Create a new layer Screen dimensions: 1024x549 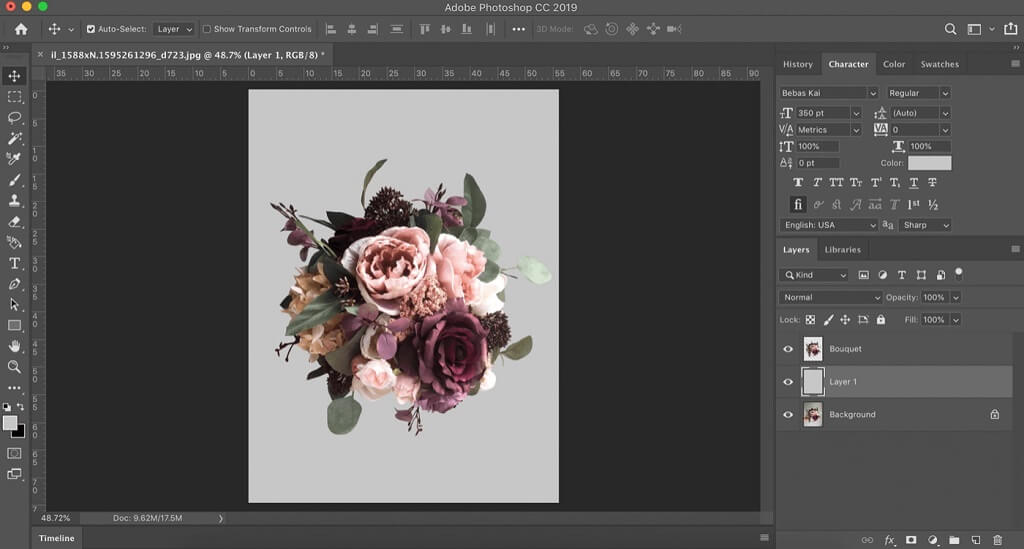(976, 540)
